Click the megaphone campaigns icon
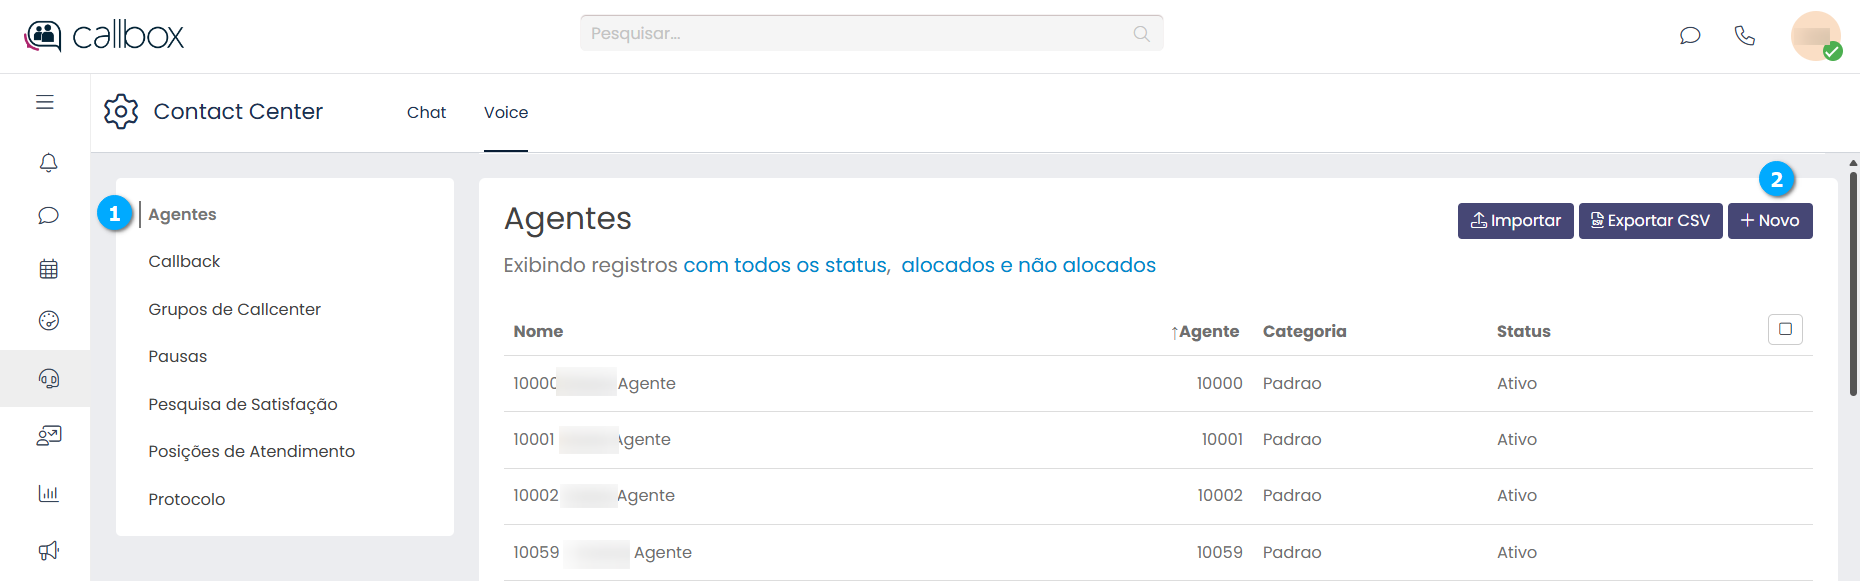 coord(48,550)
